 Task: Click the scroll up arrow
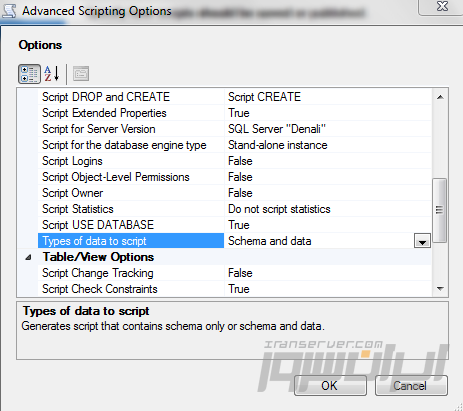point(440,97)
